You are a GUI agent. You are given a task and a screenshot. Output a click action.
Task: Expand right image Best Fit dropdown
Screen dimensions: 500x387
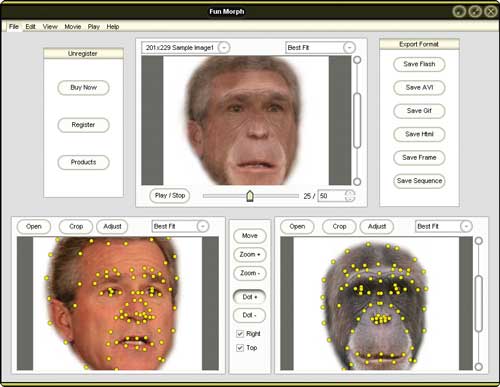pyautogui.click(x=466, y=226)
